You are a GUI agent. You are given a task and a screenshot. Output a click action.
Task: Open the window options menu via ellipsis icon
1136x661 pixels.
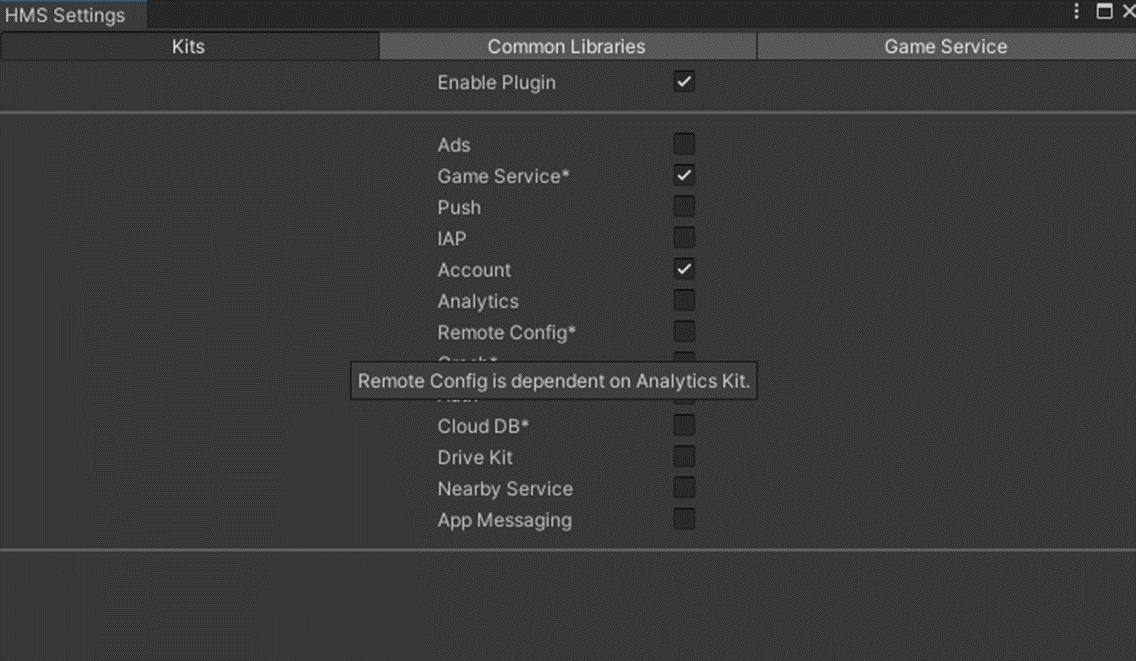pyautogui.click(x=1076, y=11)
